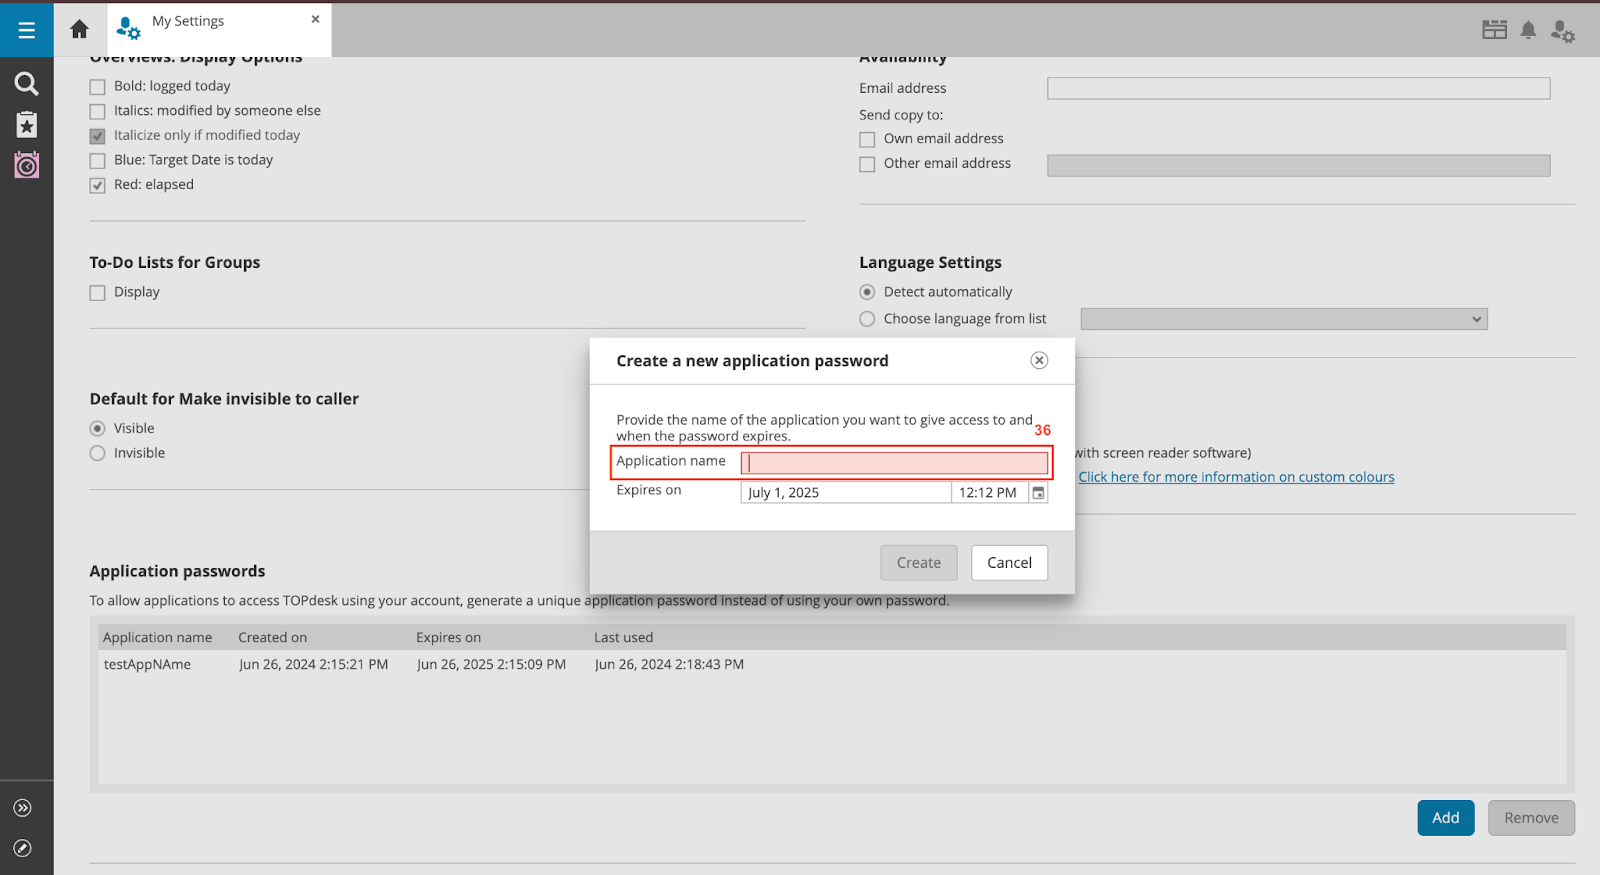Screen dimensions: 1600x875
Task: Enable the 'Bold: logged today' checkbox
Action: tap(98, 87)
